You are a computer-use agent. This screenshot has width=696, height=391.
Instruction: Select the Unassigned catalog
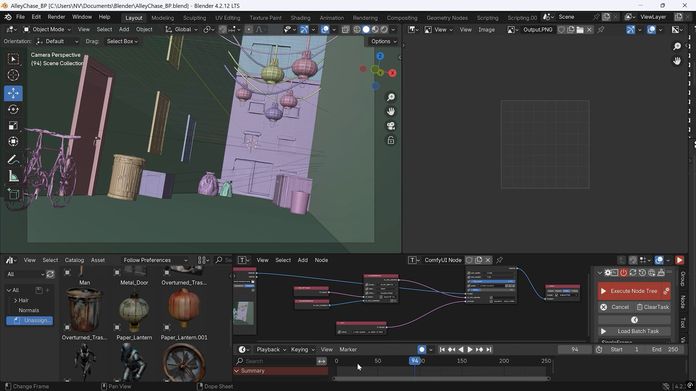(30, 320)
